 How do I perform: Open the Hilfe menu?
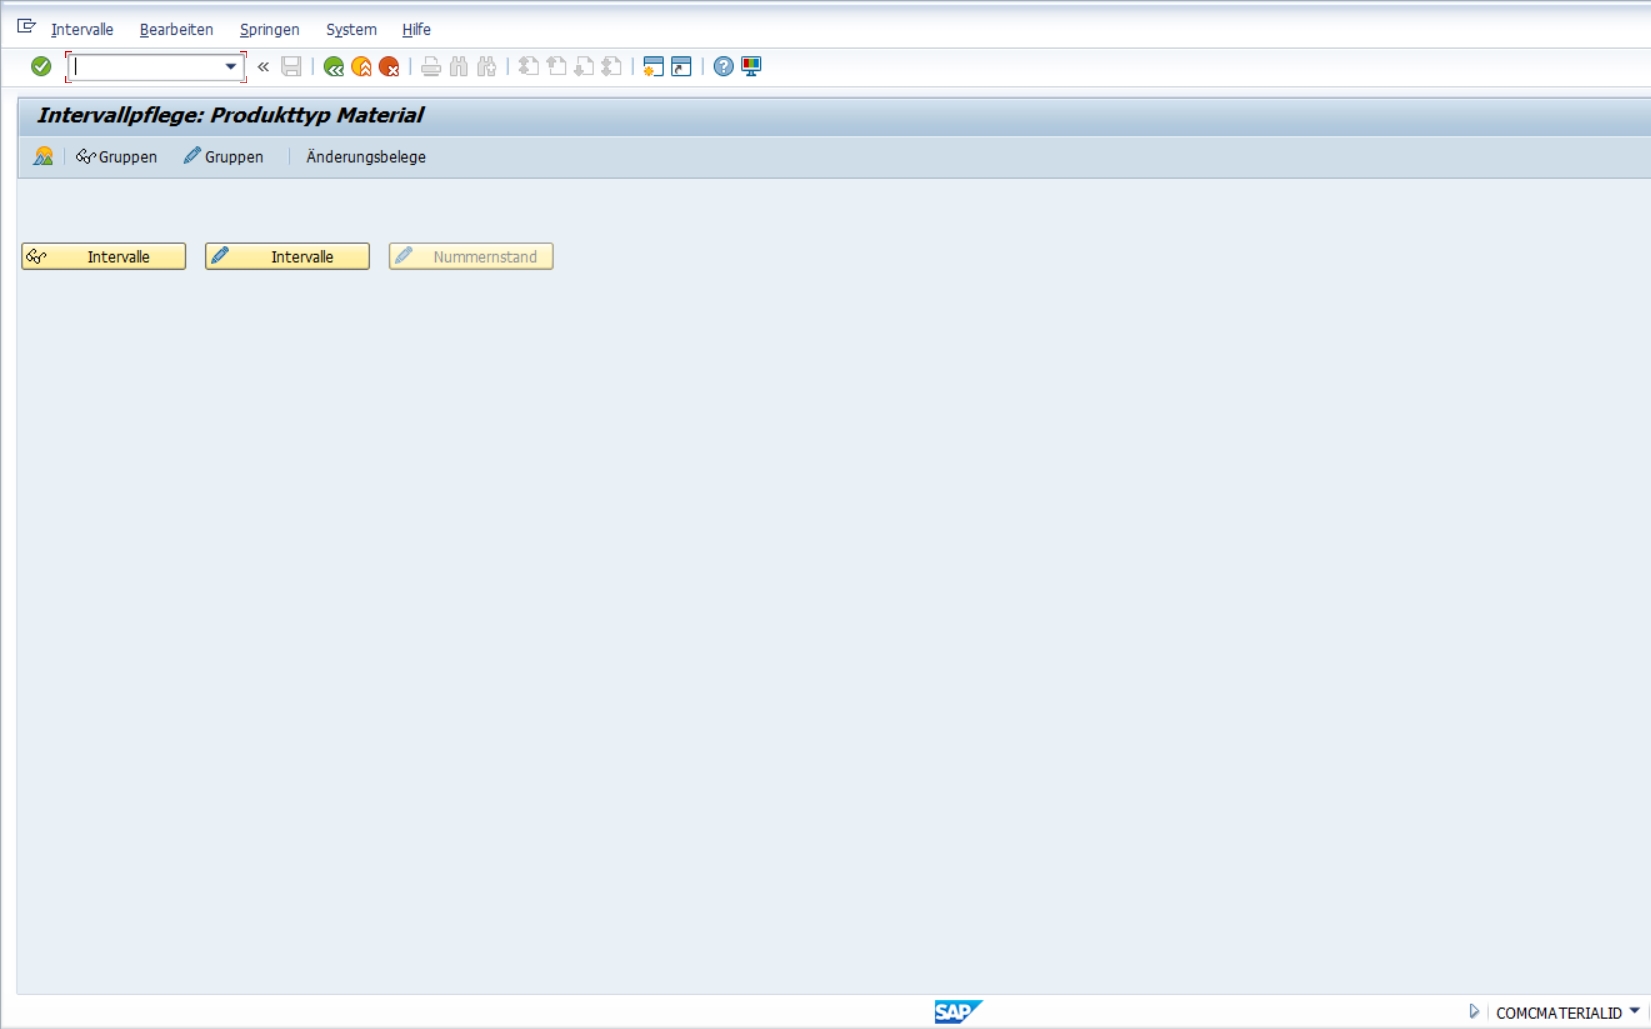coord(416,30)
